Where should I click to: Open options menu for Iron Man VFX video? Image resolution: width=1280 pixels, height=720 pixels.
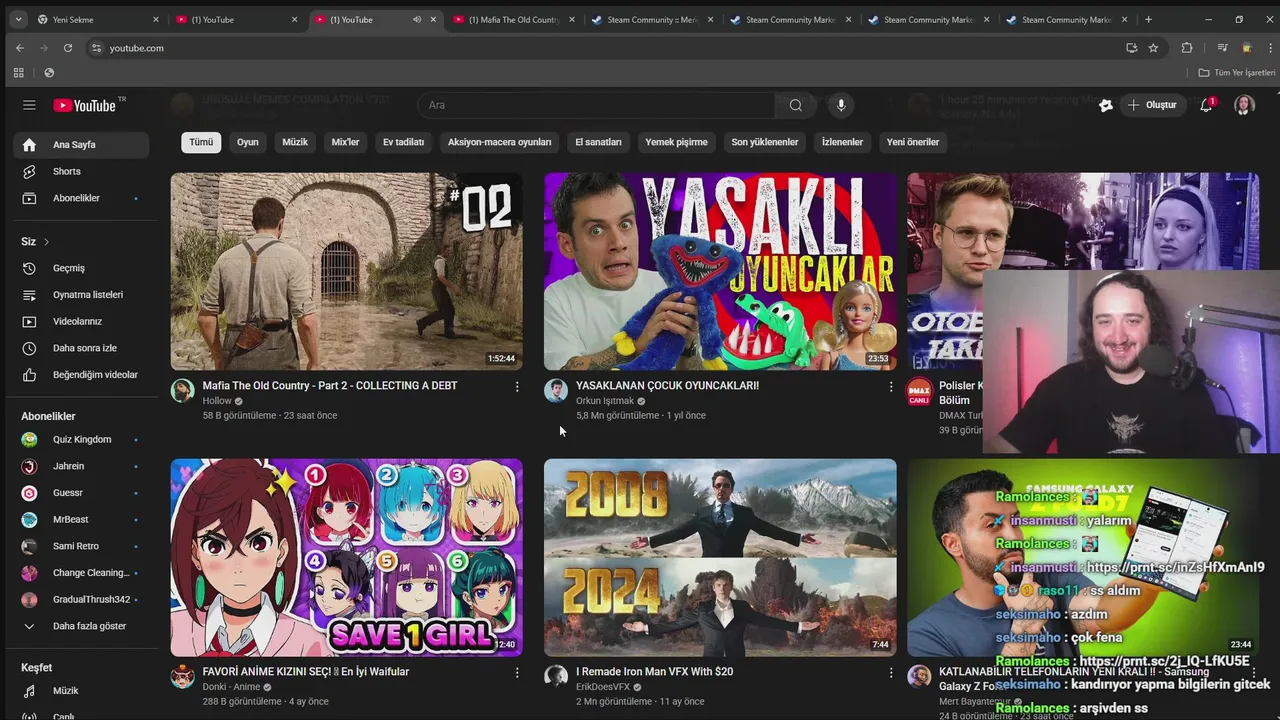[x=891, y=673]
